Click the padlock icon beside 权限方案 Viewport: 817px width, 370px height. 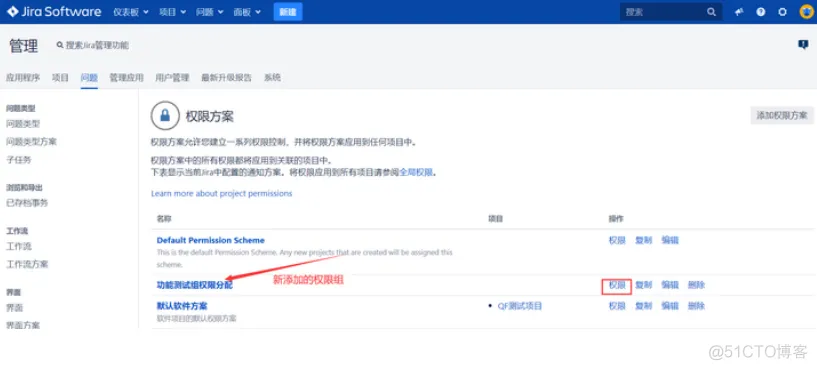tap(165, 116)
